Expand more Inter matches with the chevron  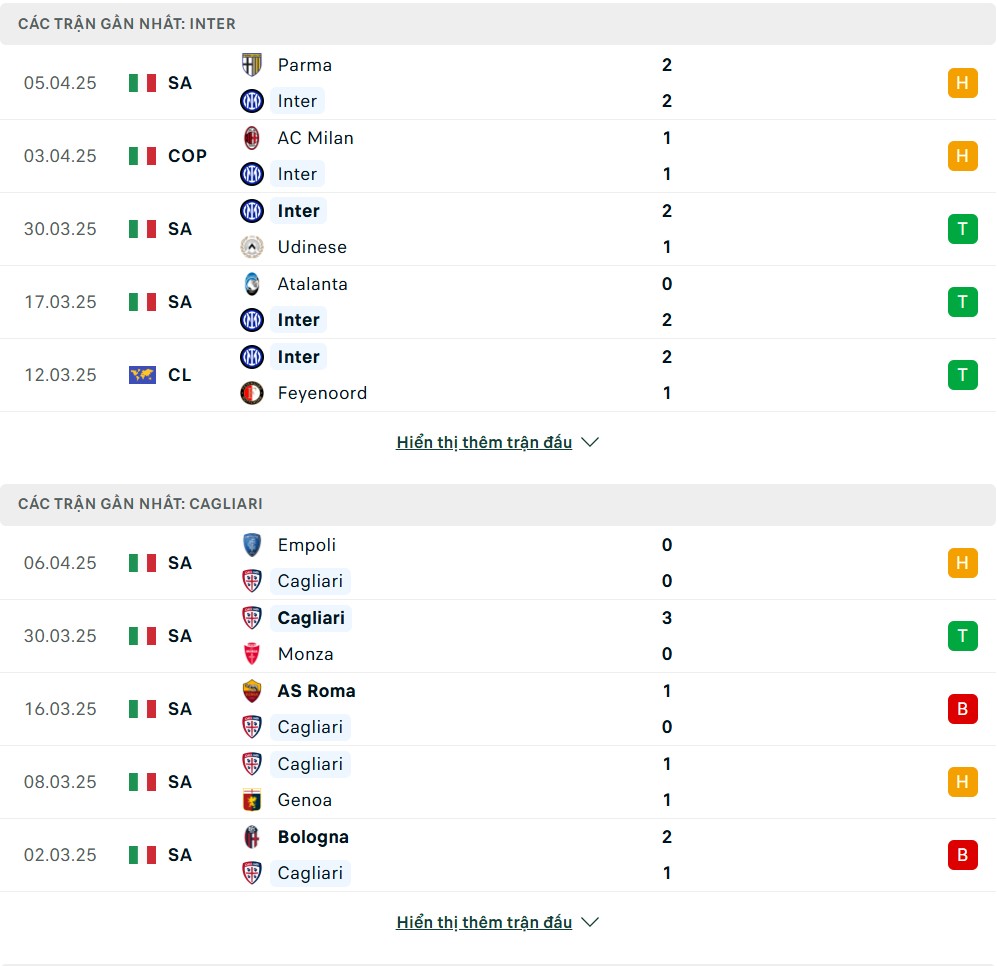pyautogui.click(x=590, y=442)
